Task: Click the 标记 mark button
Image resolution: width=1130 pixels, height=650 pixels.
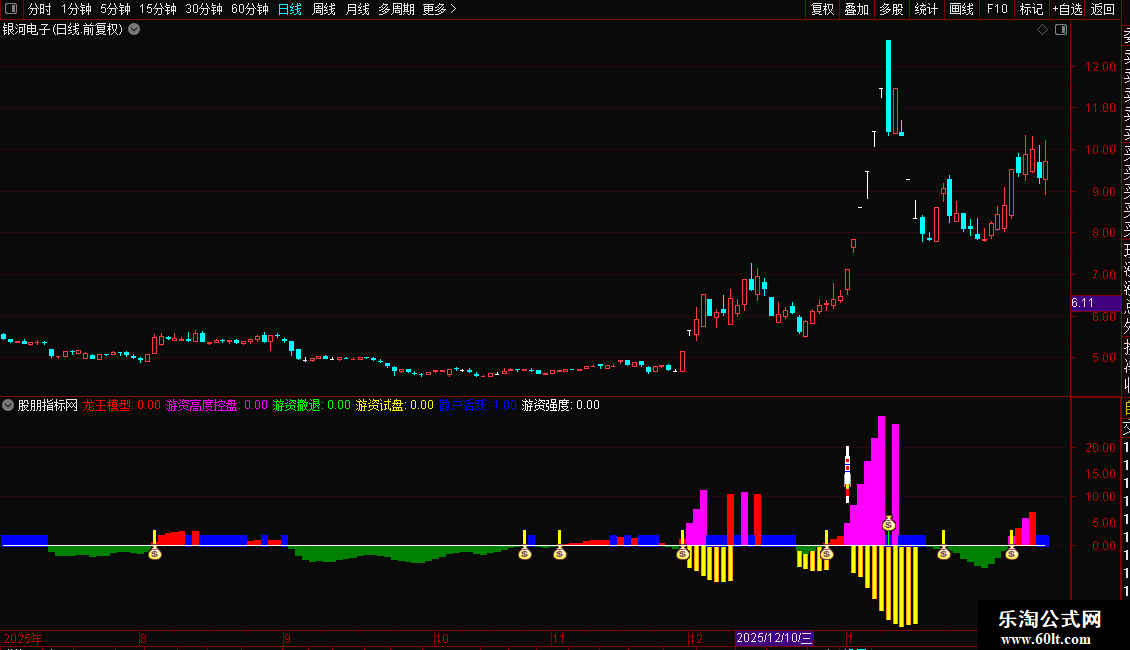Action: coord(1031,9)
